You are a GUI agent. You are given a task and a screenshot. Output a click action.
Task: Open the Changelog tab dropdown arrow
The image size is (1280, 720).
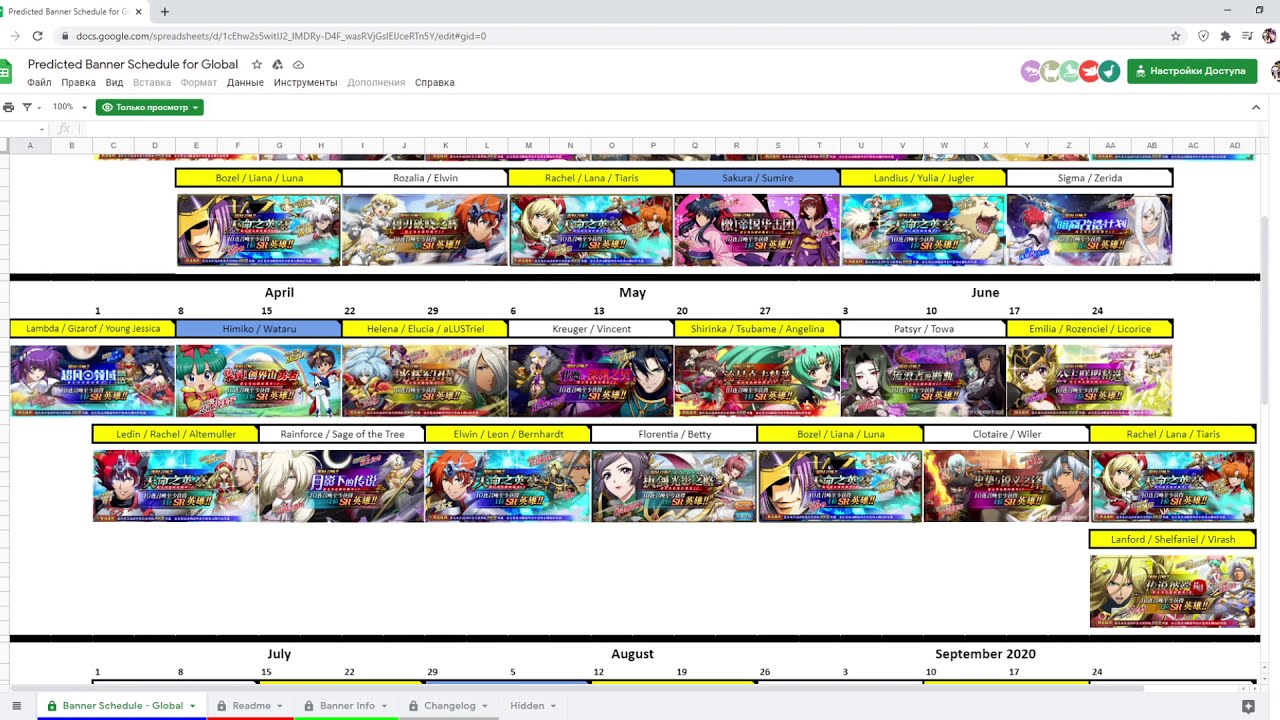(485, 706)
